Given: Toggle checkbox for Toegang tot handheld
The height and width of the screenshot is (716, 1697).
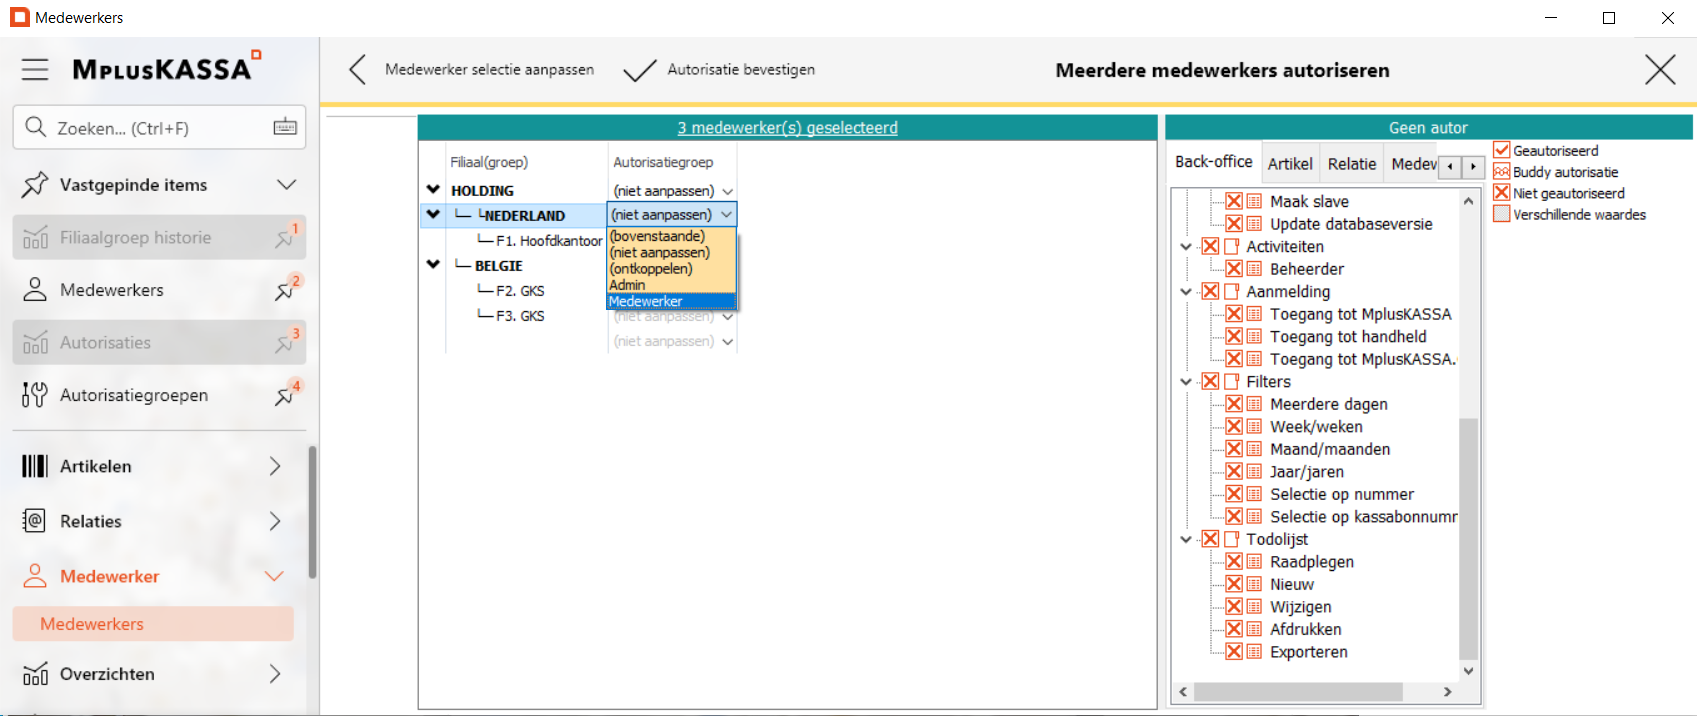Looking at the screenshot, I should [x=1234, y=337].
